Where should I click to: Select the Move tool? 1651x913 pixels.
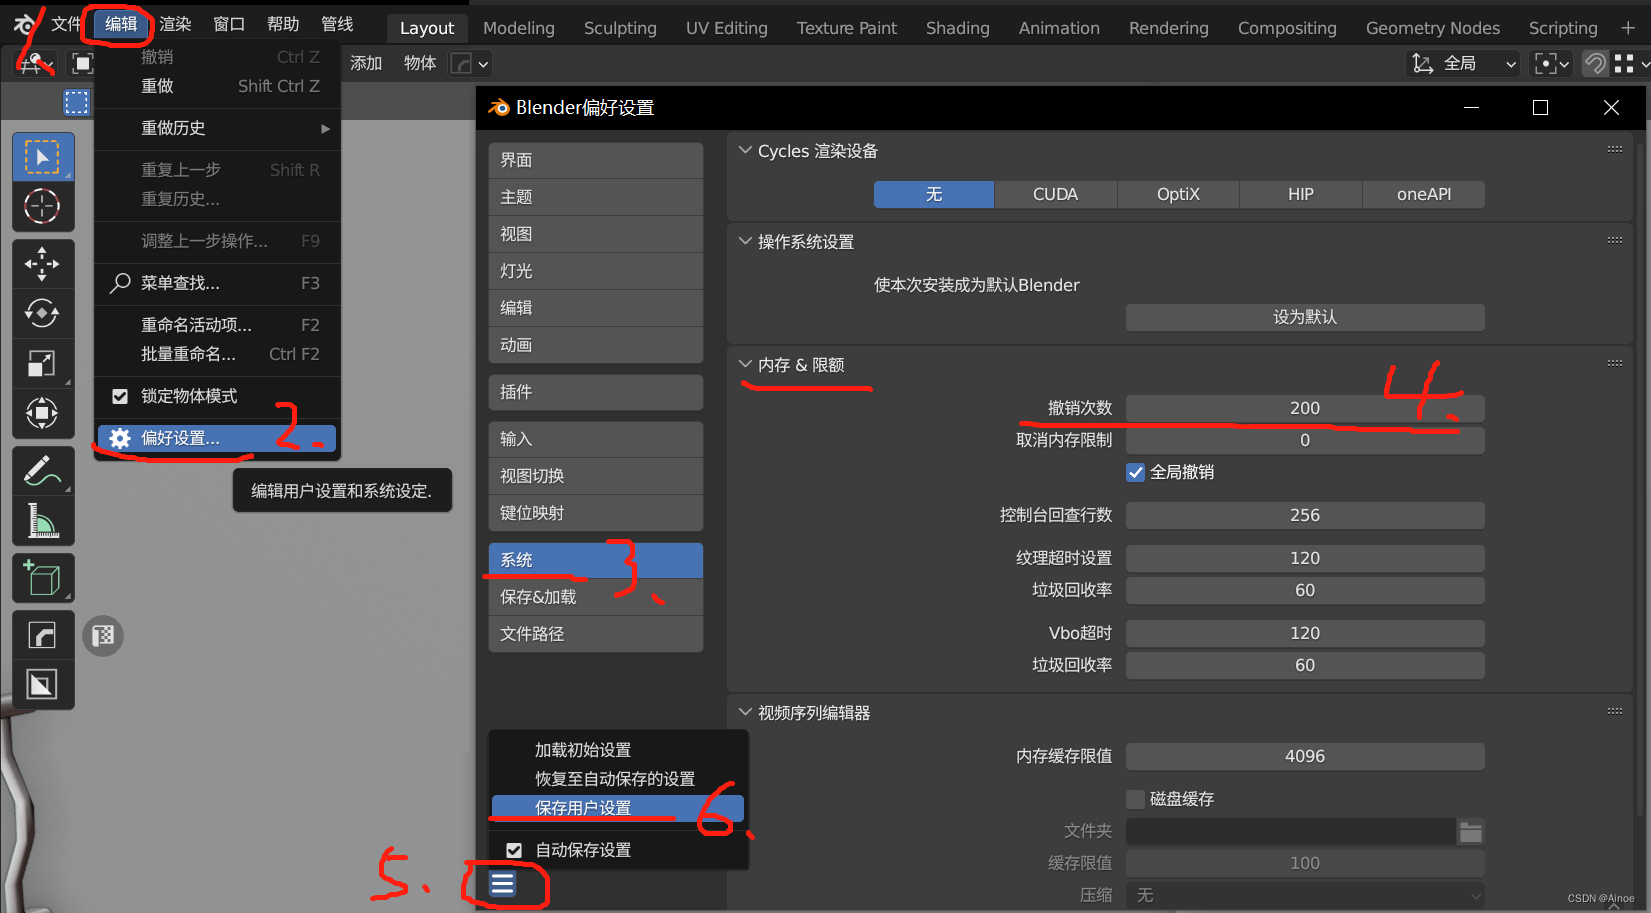(x=42, y=264)
